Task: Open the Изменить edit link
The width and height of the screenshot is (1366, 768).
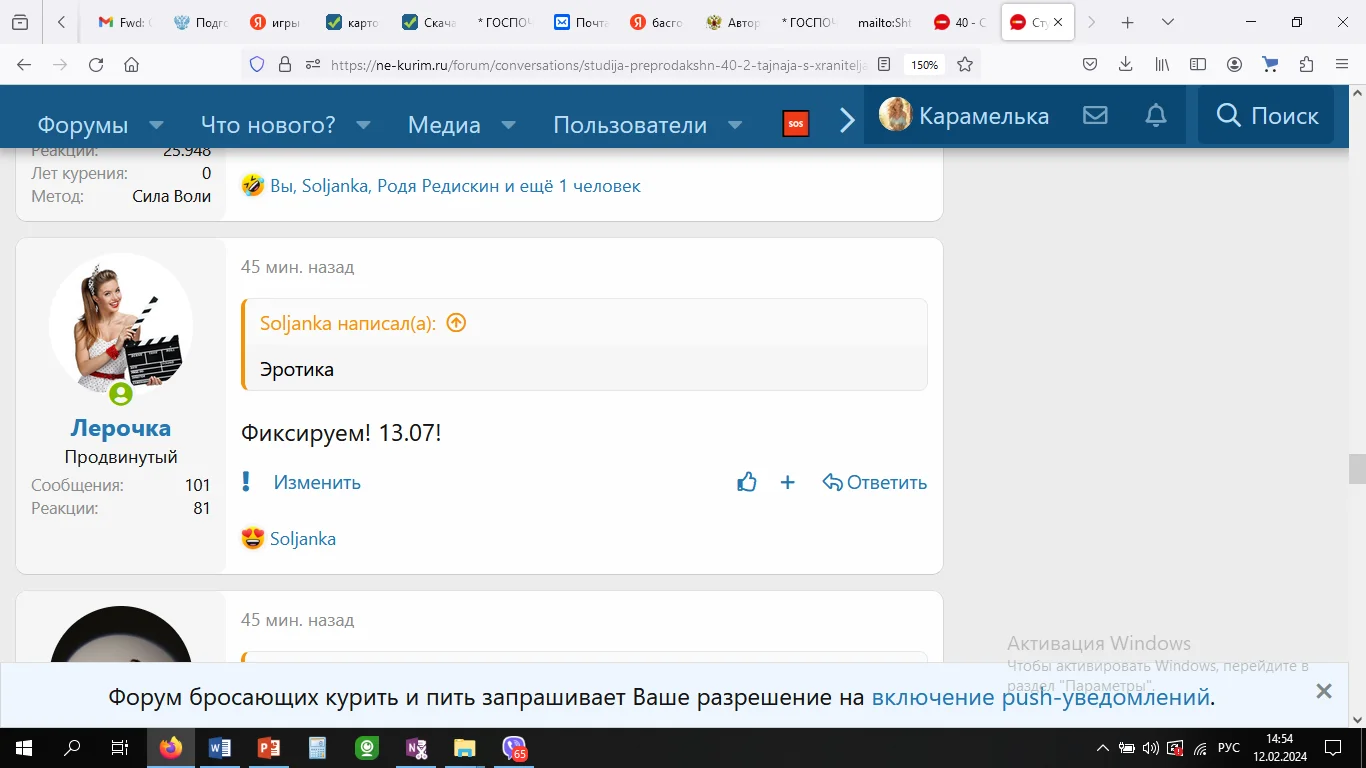Action: 316,481
